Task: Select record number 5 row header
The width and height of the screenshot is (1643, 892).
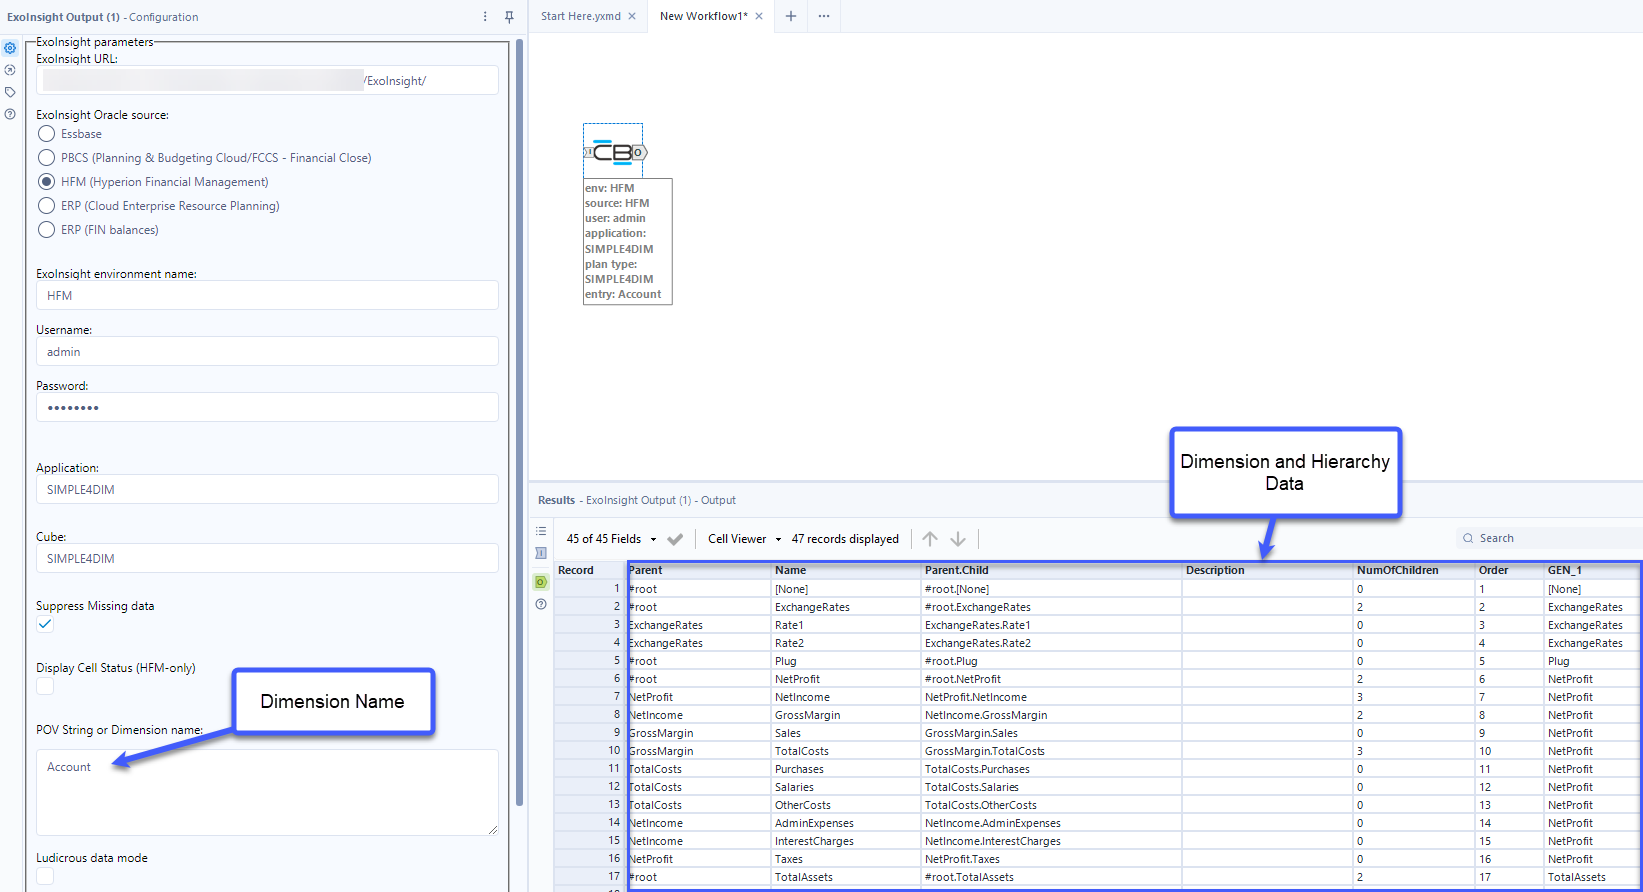Action: pyautogui.click(x=590, y=661)
